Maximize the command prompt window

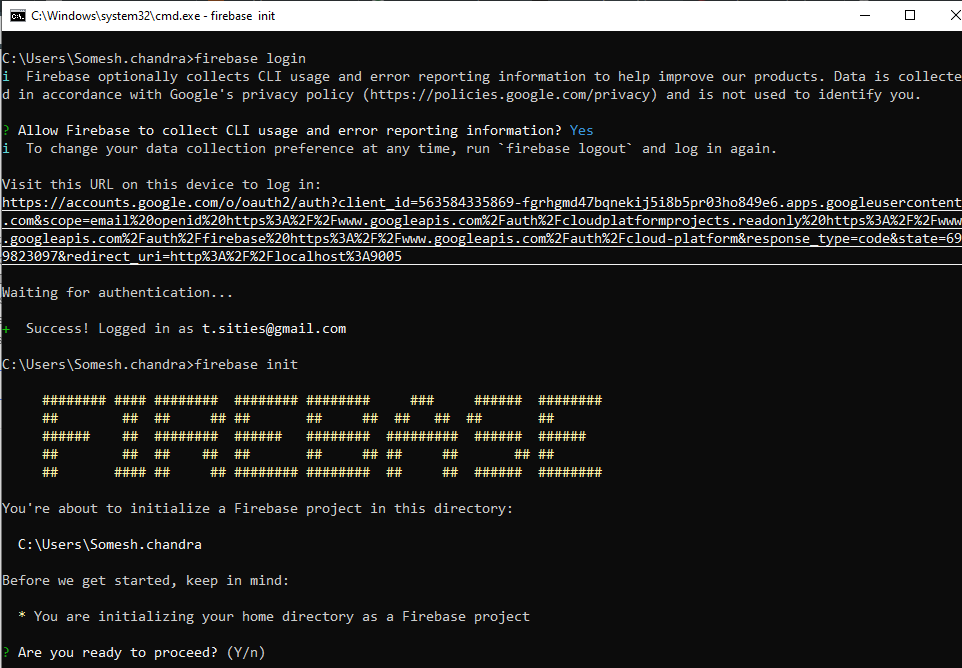coord(910,14)
